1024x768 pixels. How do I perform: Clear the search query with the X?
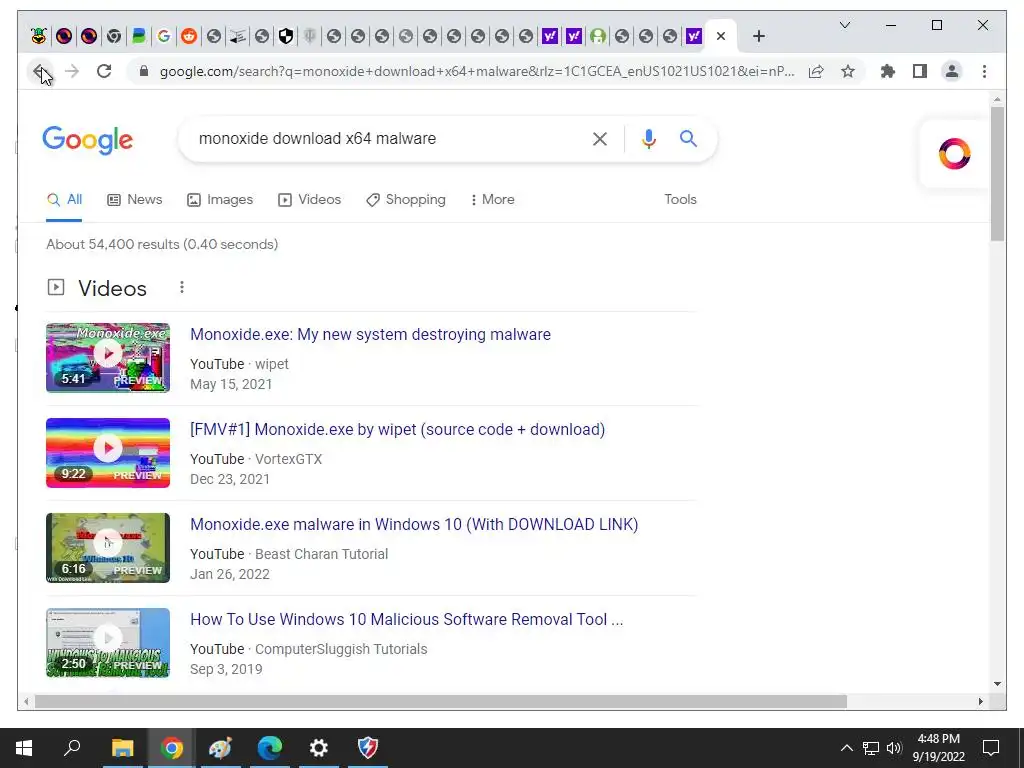tap(600, 138)
